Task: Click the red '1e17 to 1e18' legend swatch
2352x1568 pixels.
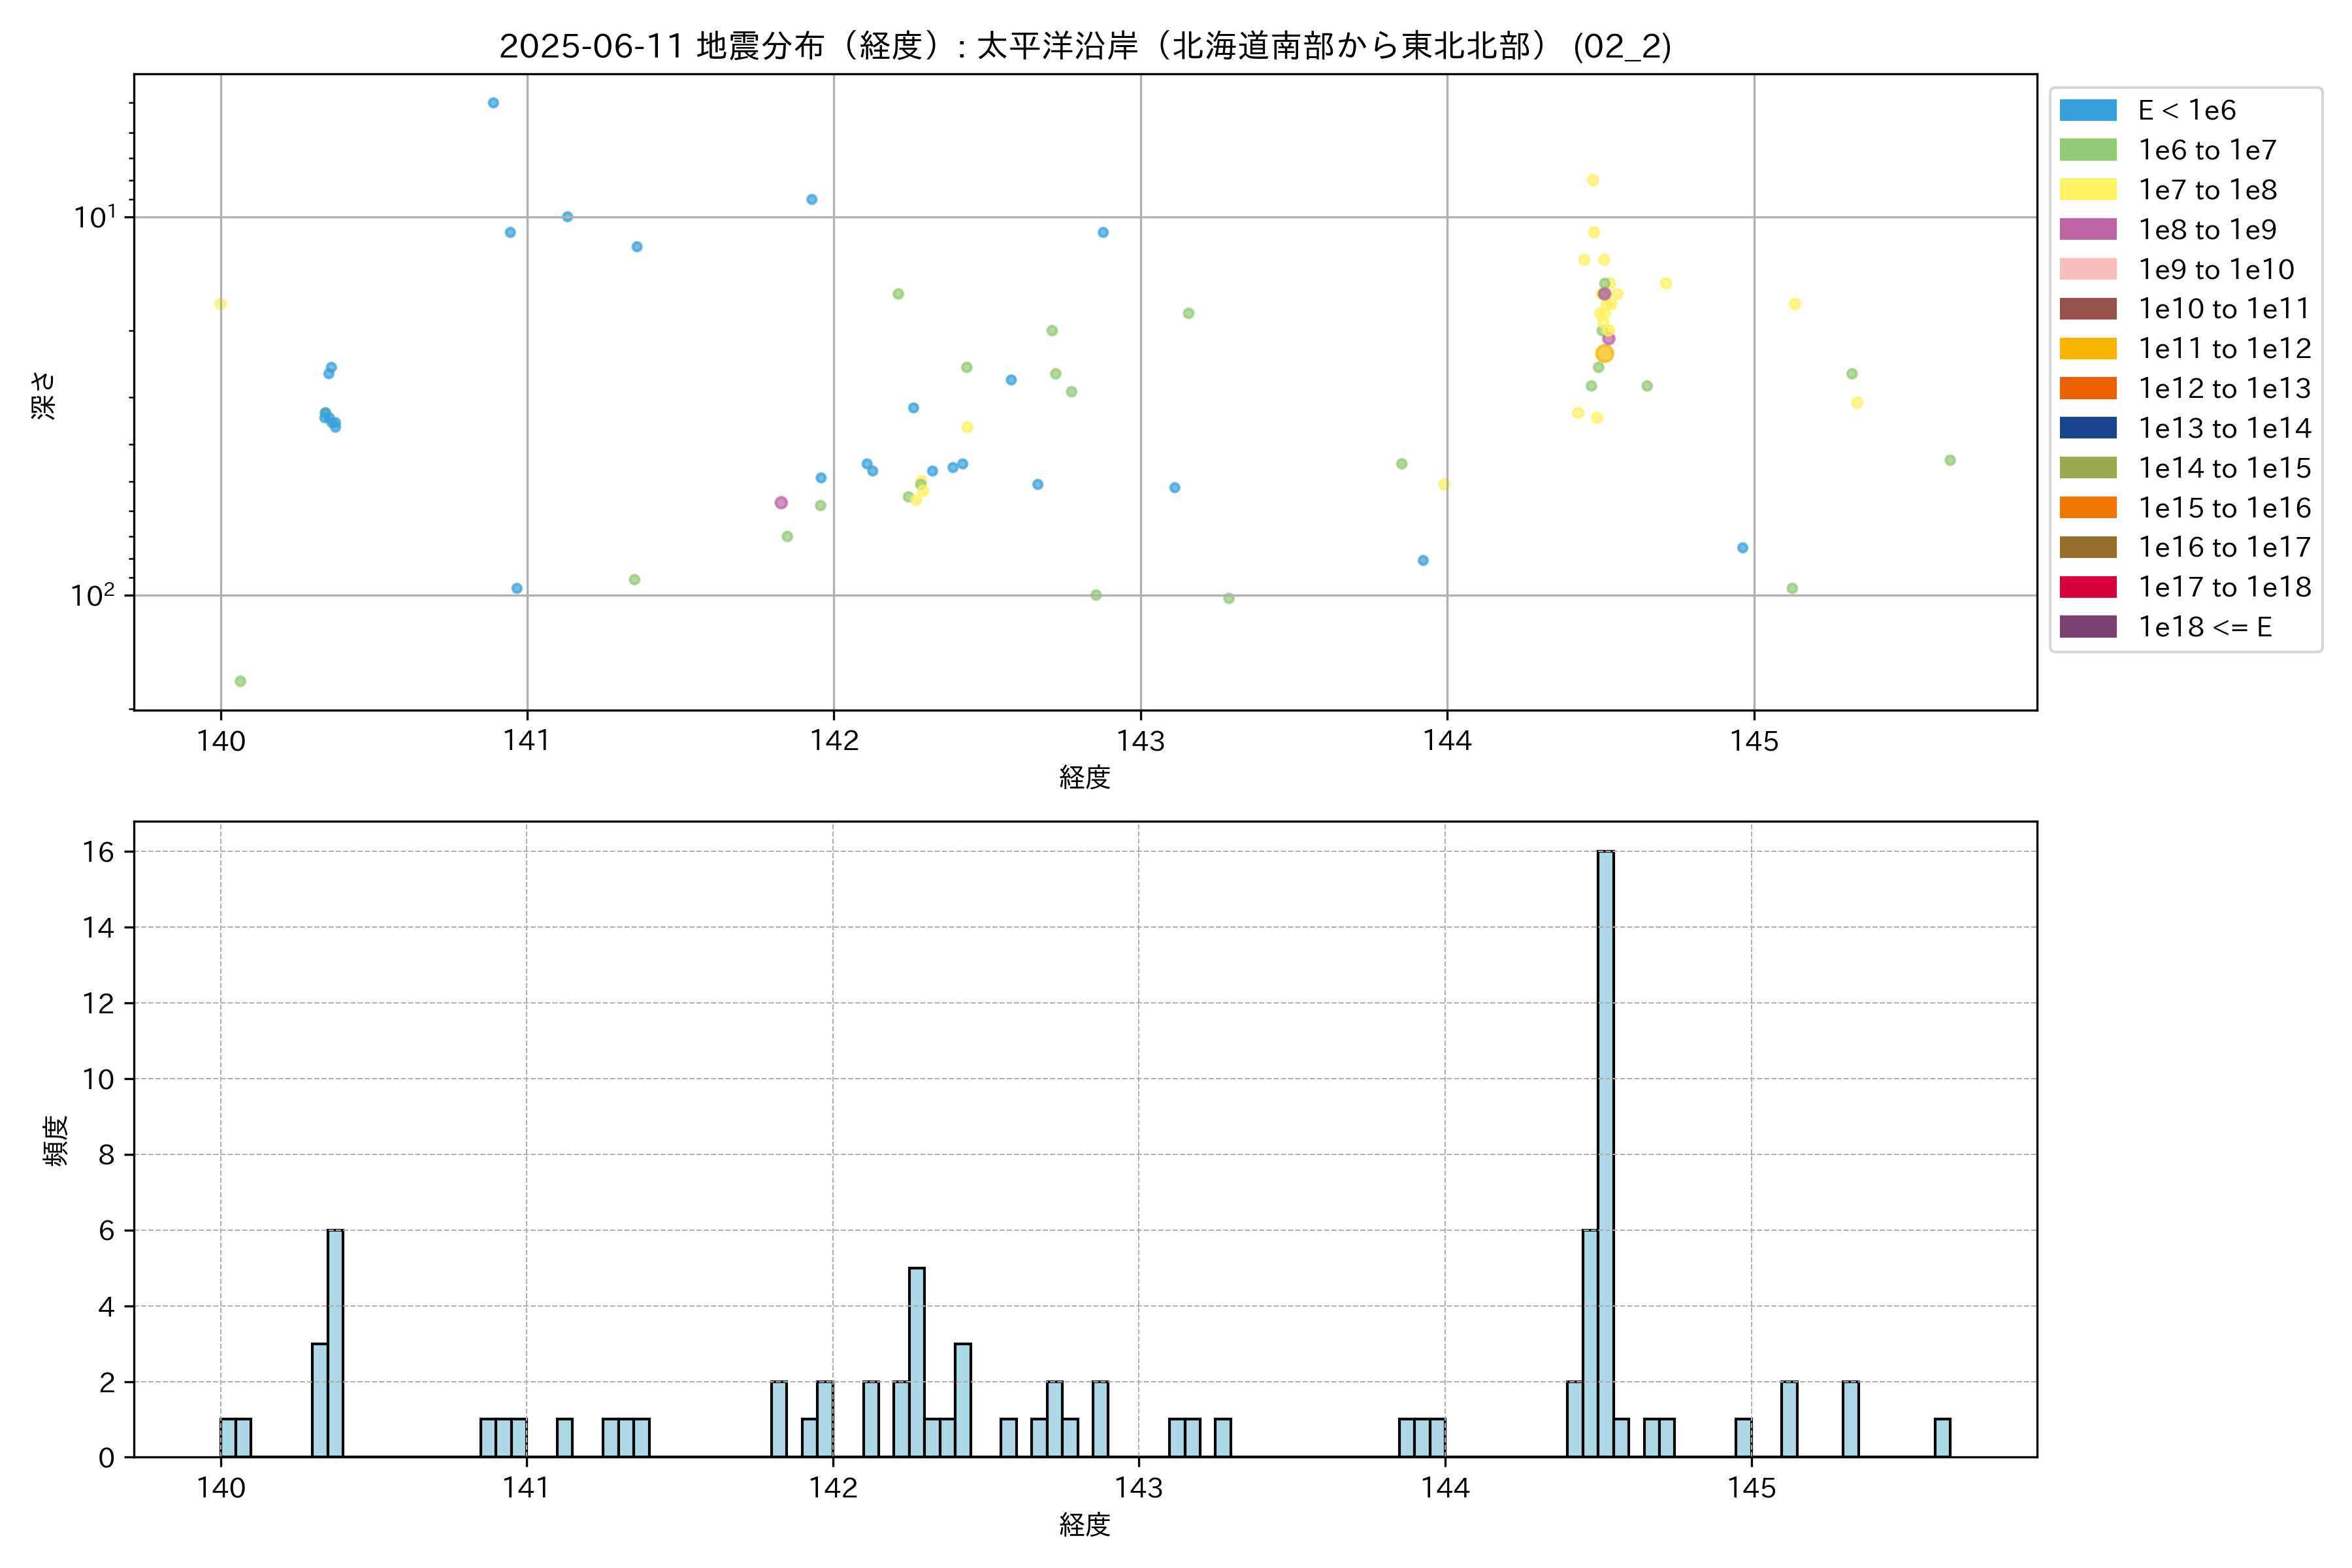Action: pos(2088,587)
